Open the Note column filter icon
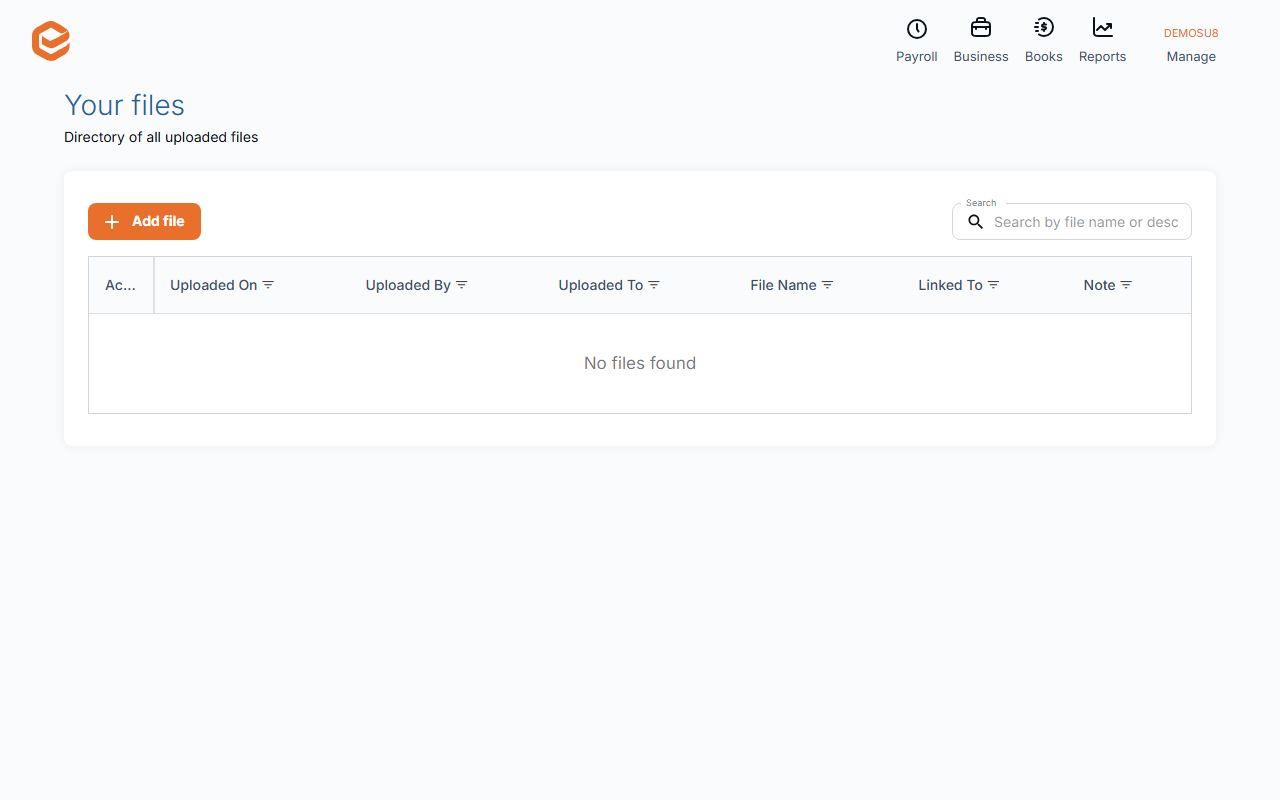1280x800 pixels. point(1126,285)
